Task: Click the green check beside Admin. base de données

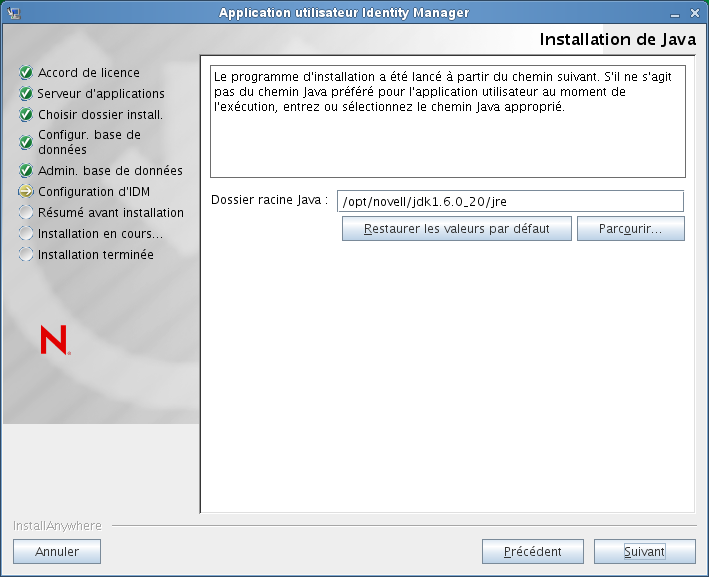Action: pyautogui.click(x=26, y=170)
